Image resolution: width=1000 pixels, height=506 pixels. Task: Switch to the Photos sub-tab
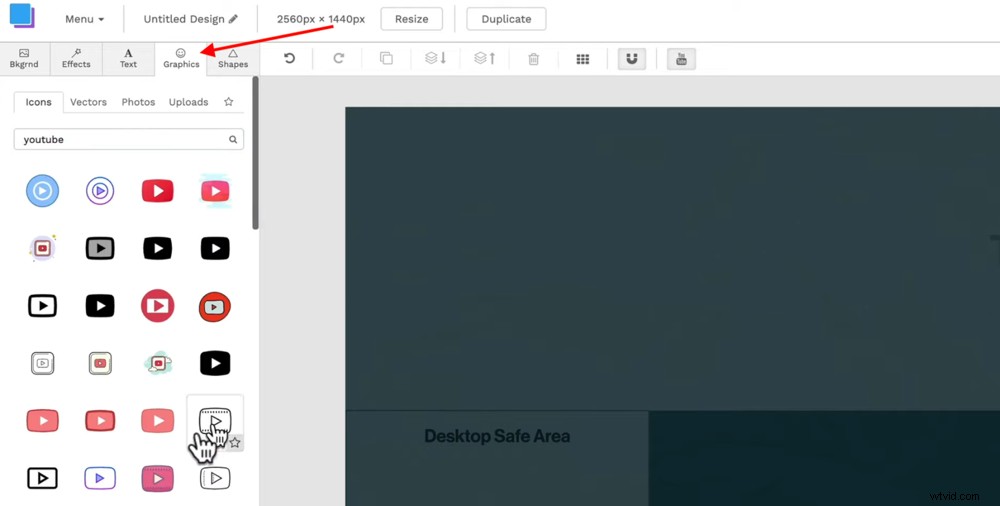tap(138, 102)
